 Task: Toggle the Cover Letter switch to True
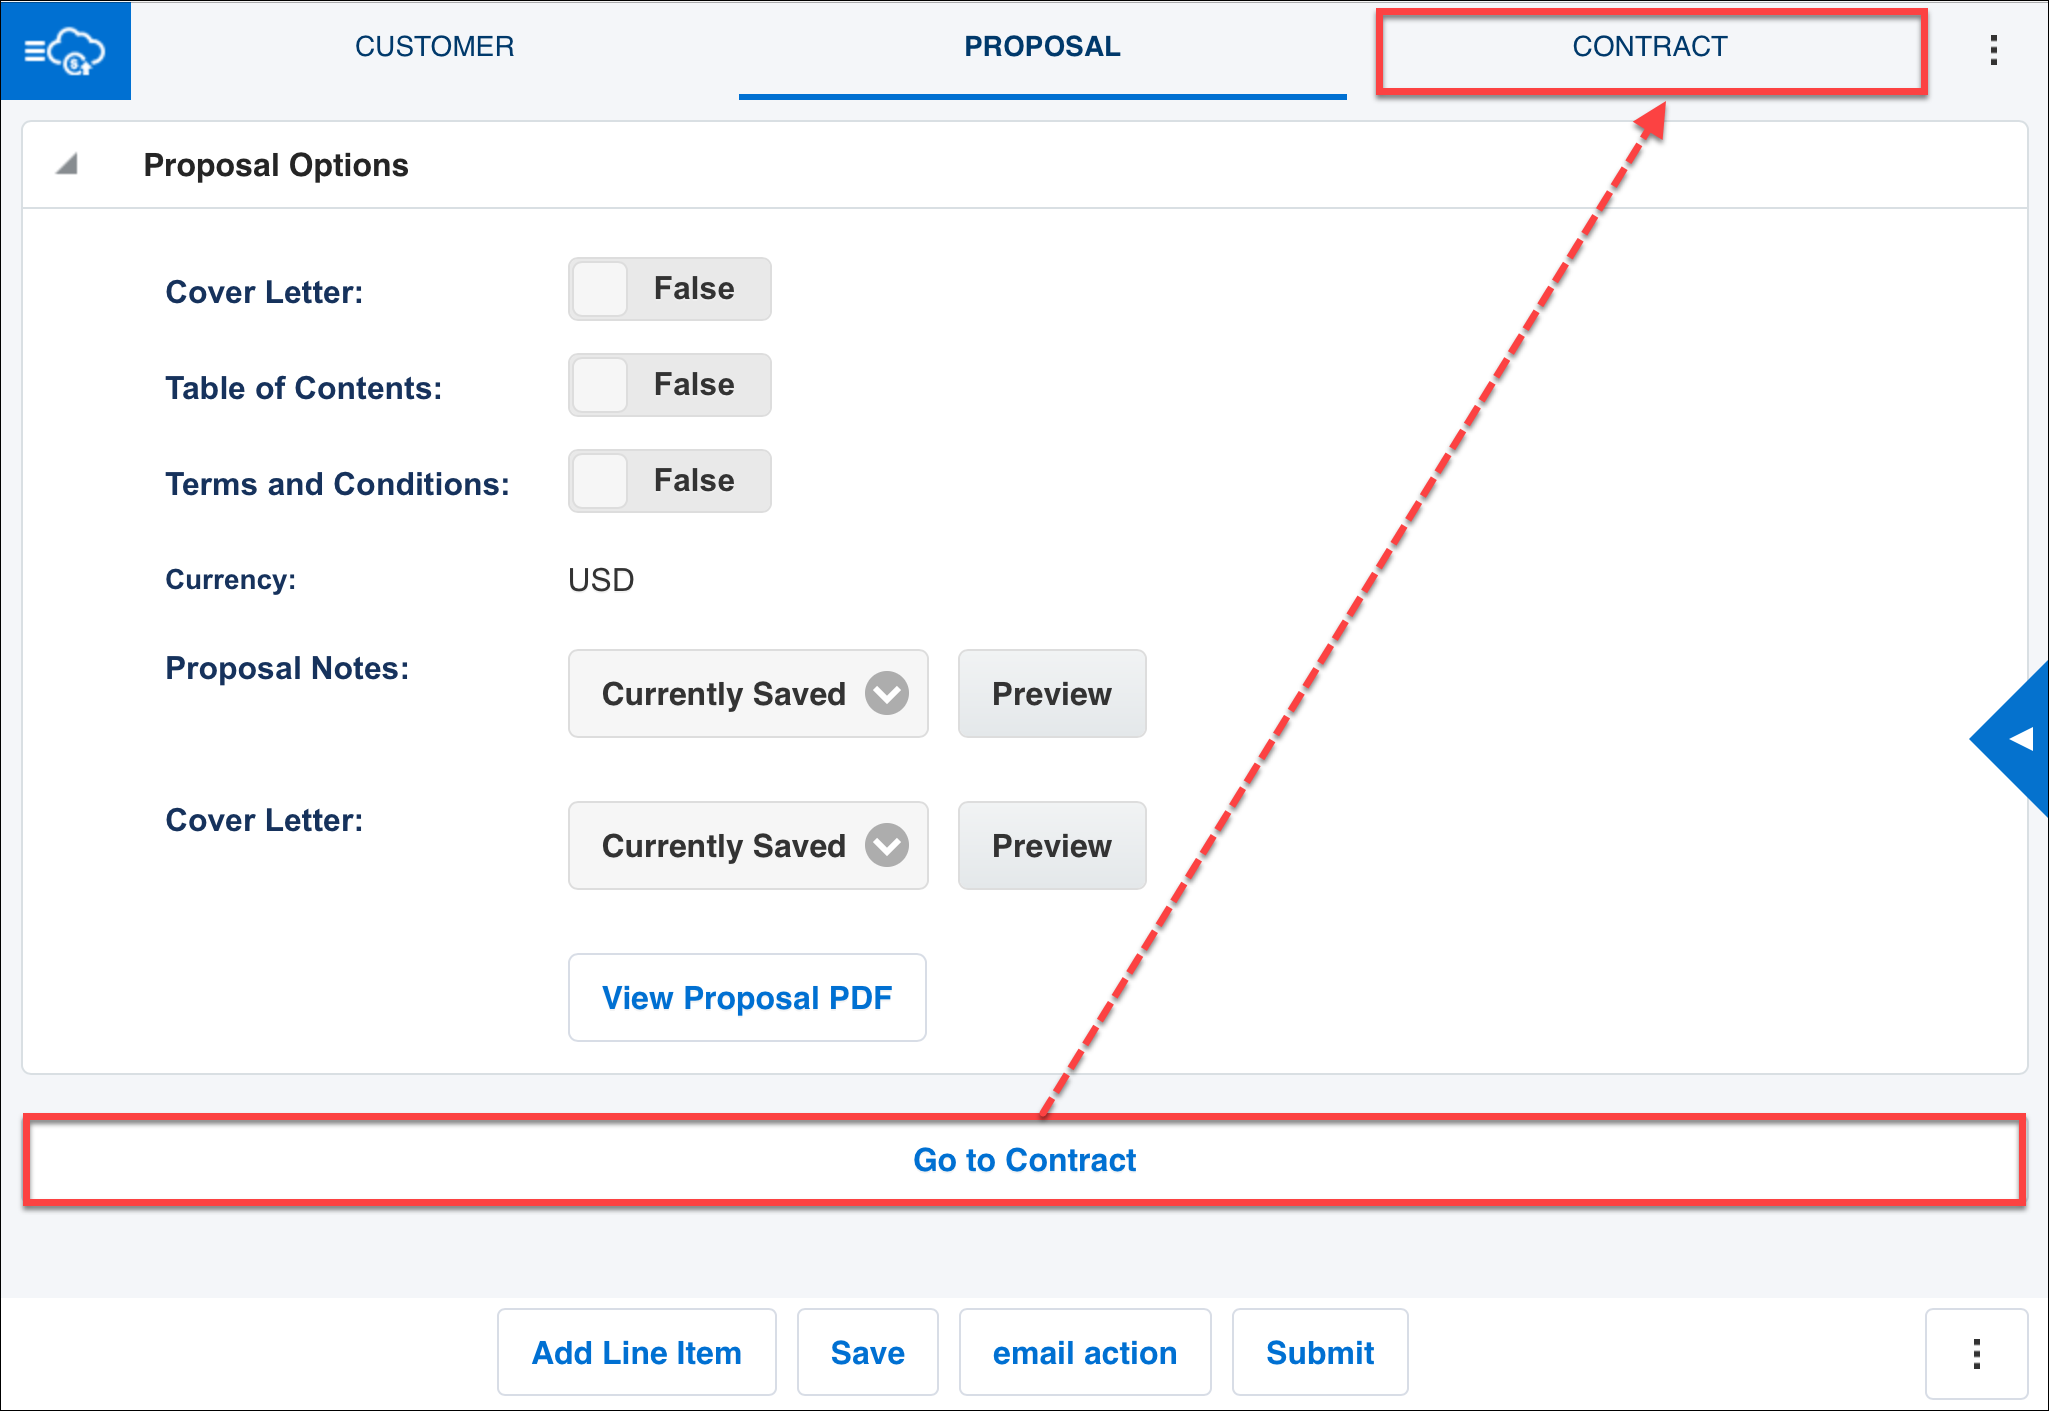[x=668, y=289]
